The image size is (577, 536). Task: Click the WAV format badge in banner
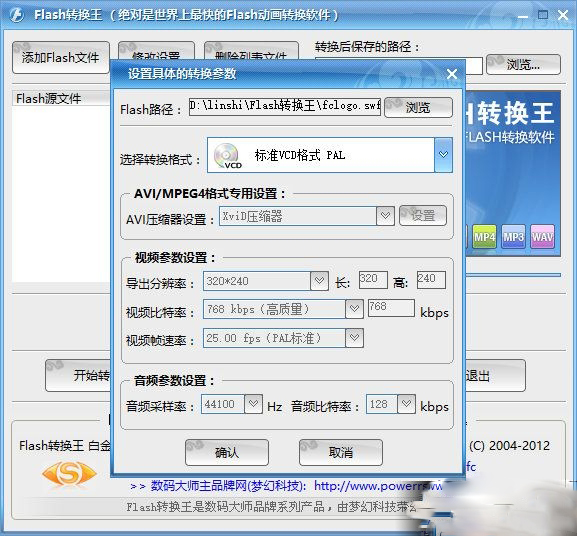point(542,237)
